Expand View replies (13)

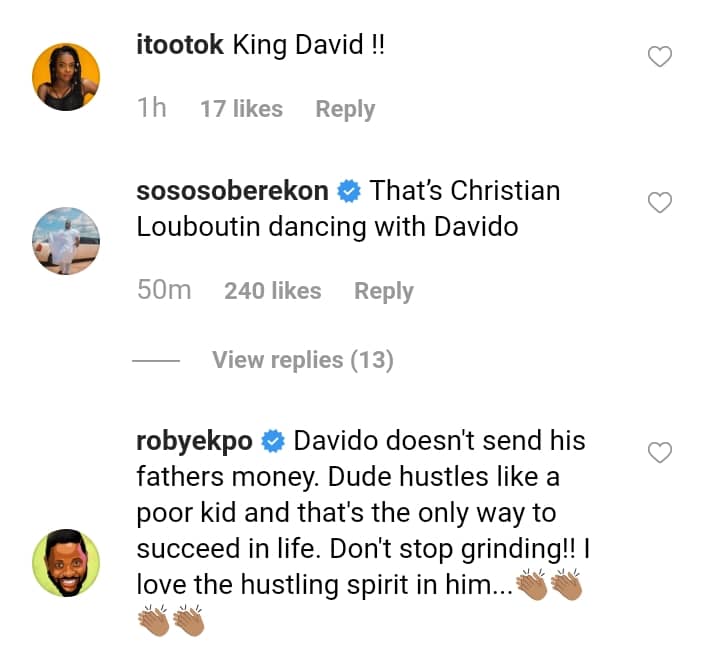coord(302,360)
